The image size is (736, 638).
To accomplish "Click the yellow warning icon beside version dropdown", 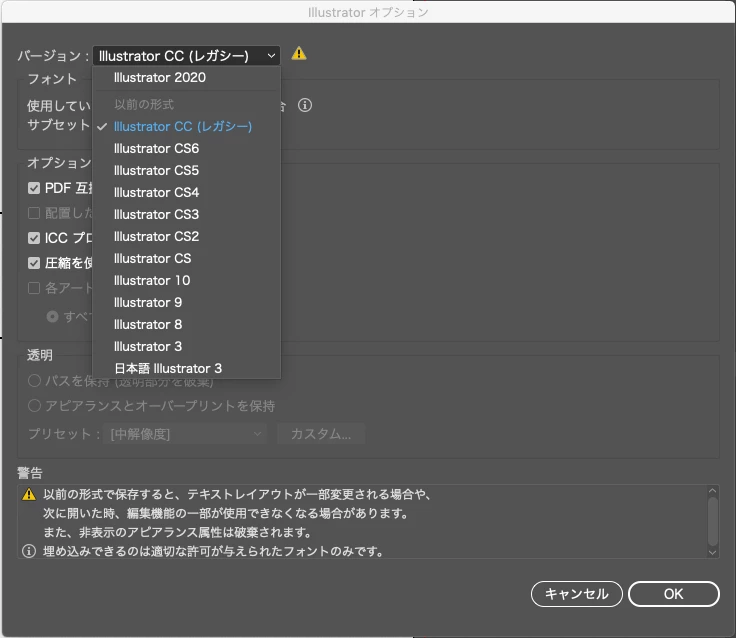I will coord(299,54).
